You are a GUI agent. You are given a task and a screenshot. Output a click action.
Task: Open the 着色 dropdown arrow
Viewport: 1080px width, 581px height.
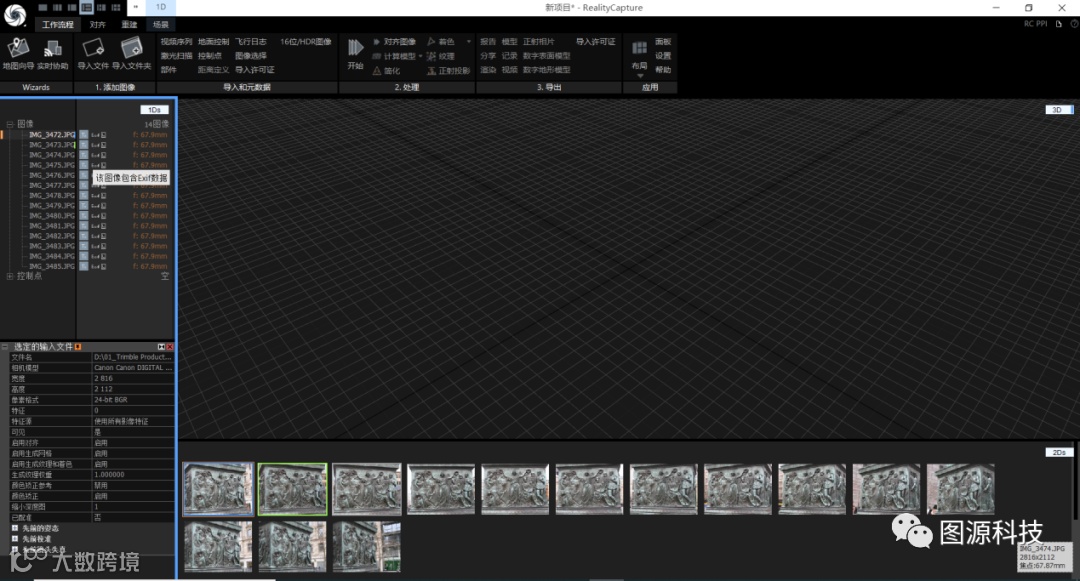pos(469,42)
